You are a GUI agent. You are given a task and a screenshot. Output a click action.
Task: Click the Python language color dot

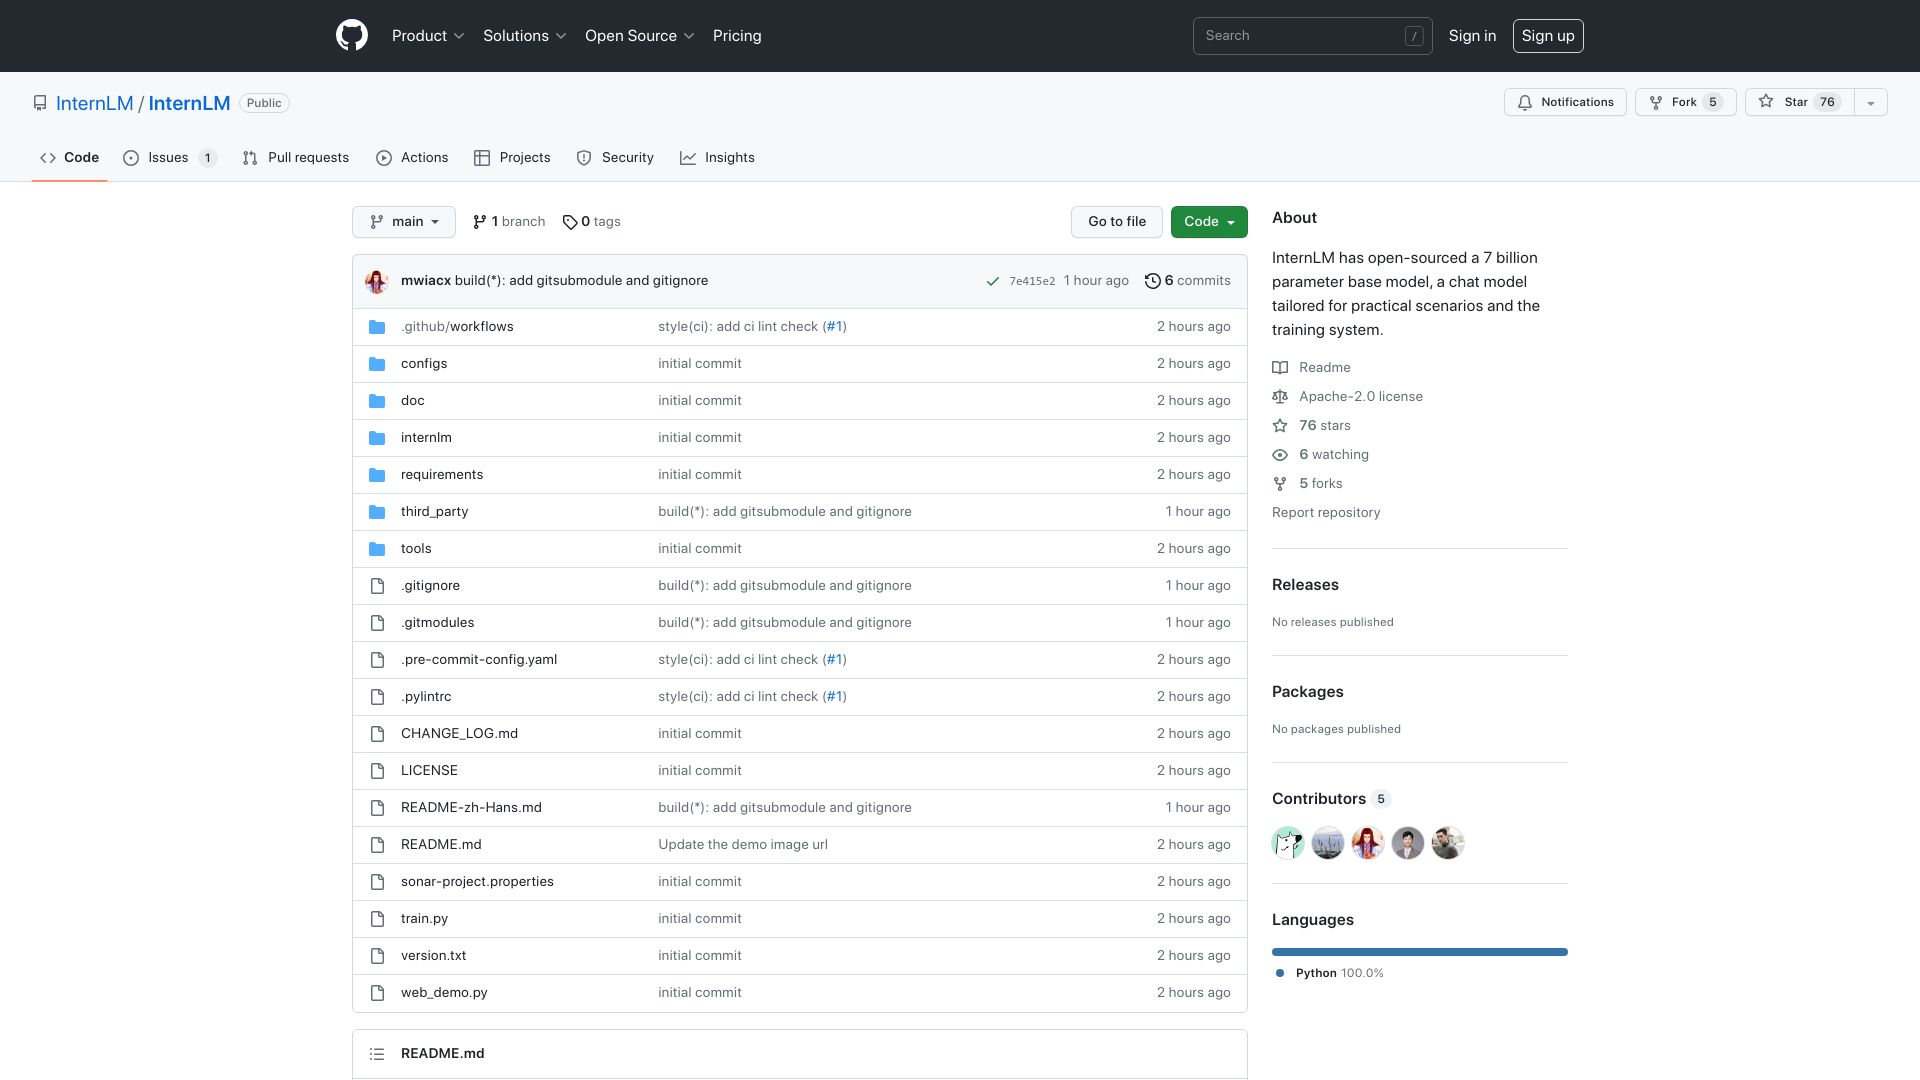point(1280,973)
